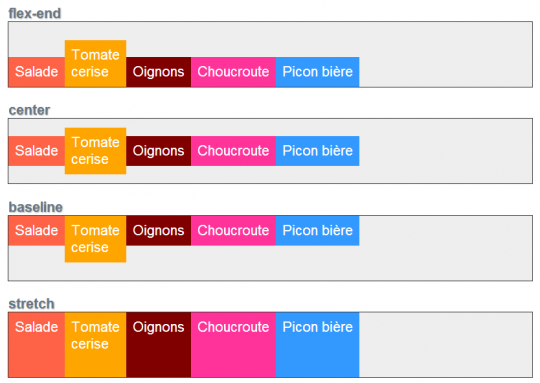
Task: Click Choucroute box in baseline row
Action: pyautogui.click(x=233, y=231)
